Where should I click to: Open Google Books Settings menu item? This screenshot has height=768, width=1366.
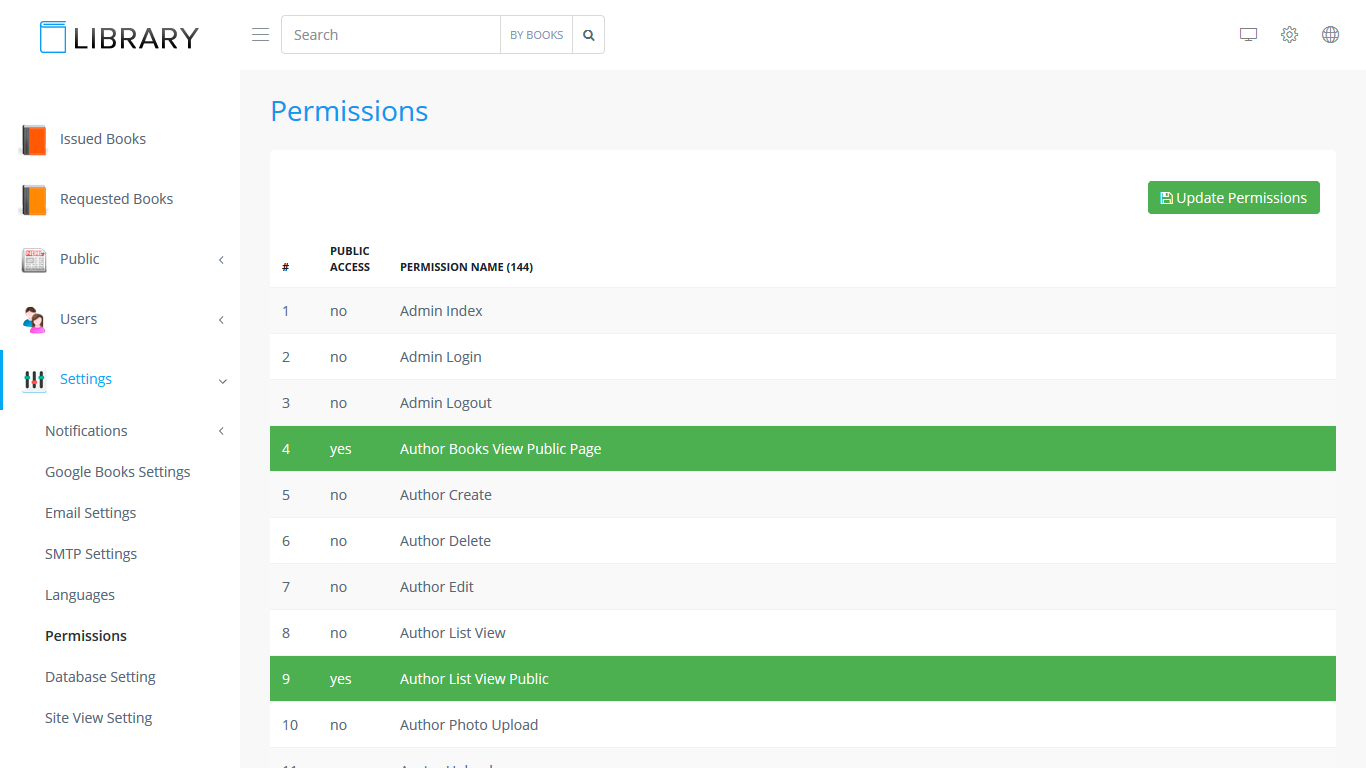(117, 472)
